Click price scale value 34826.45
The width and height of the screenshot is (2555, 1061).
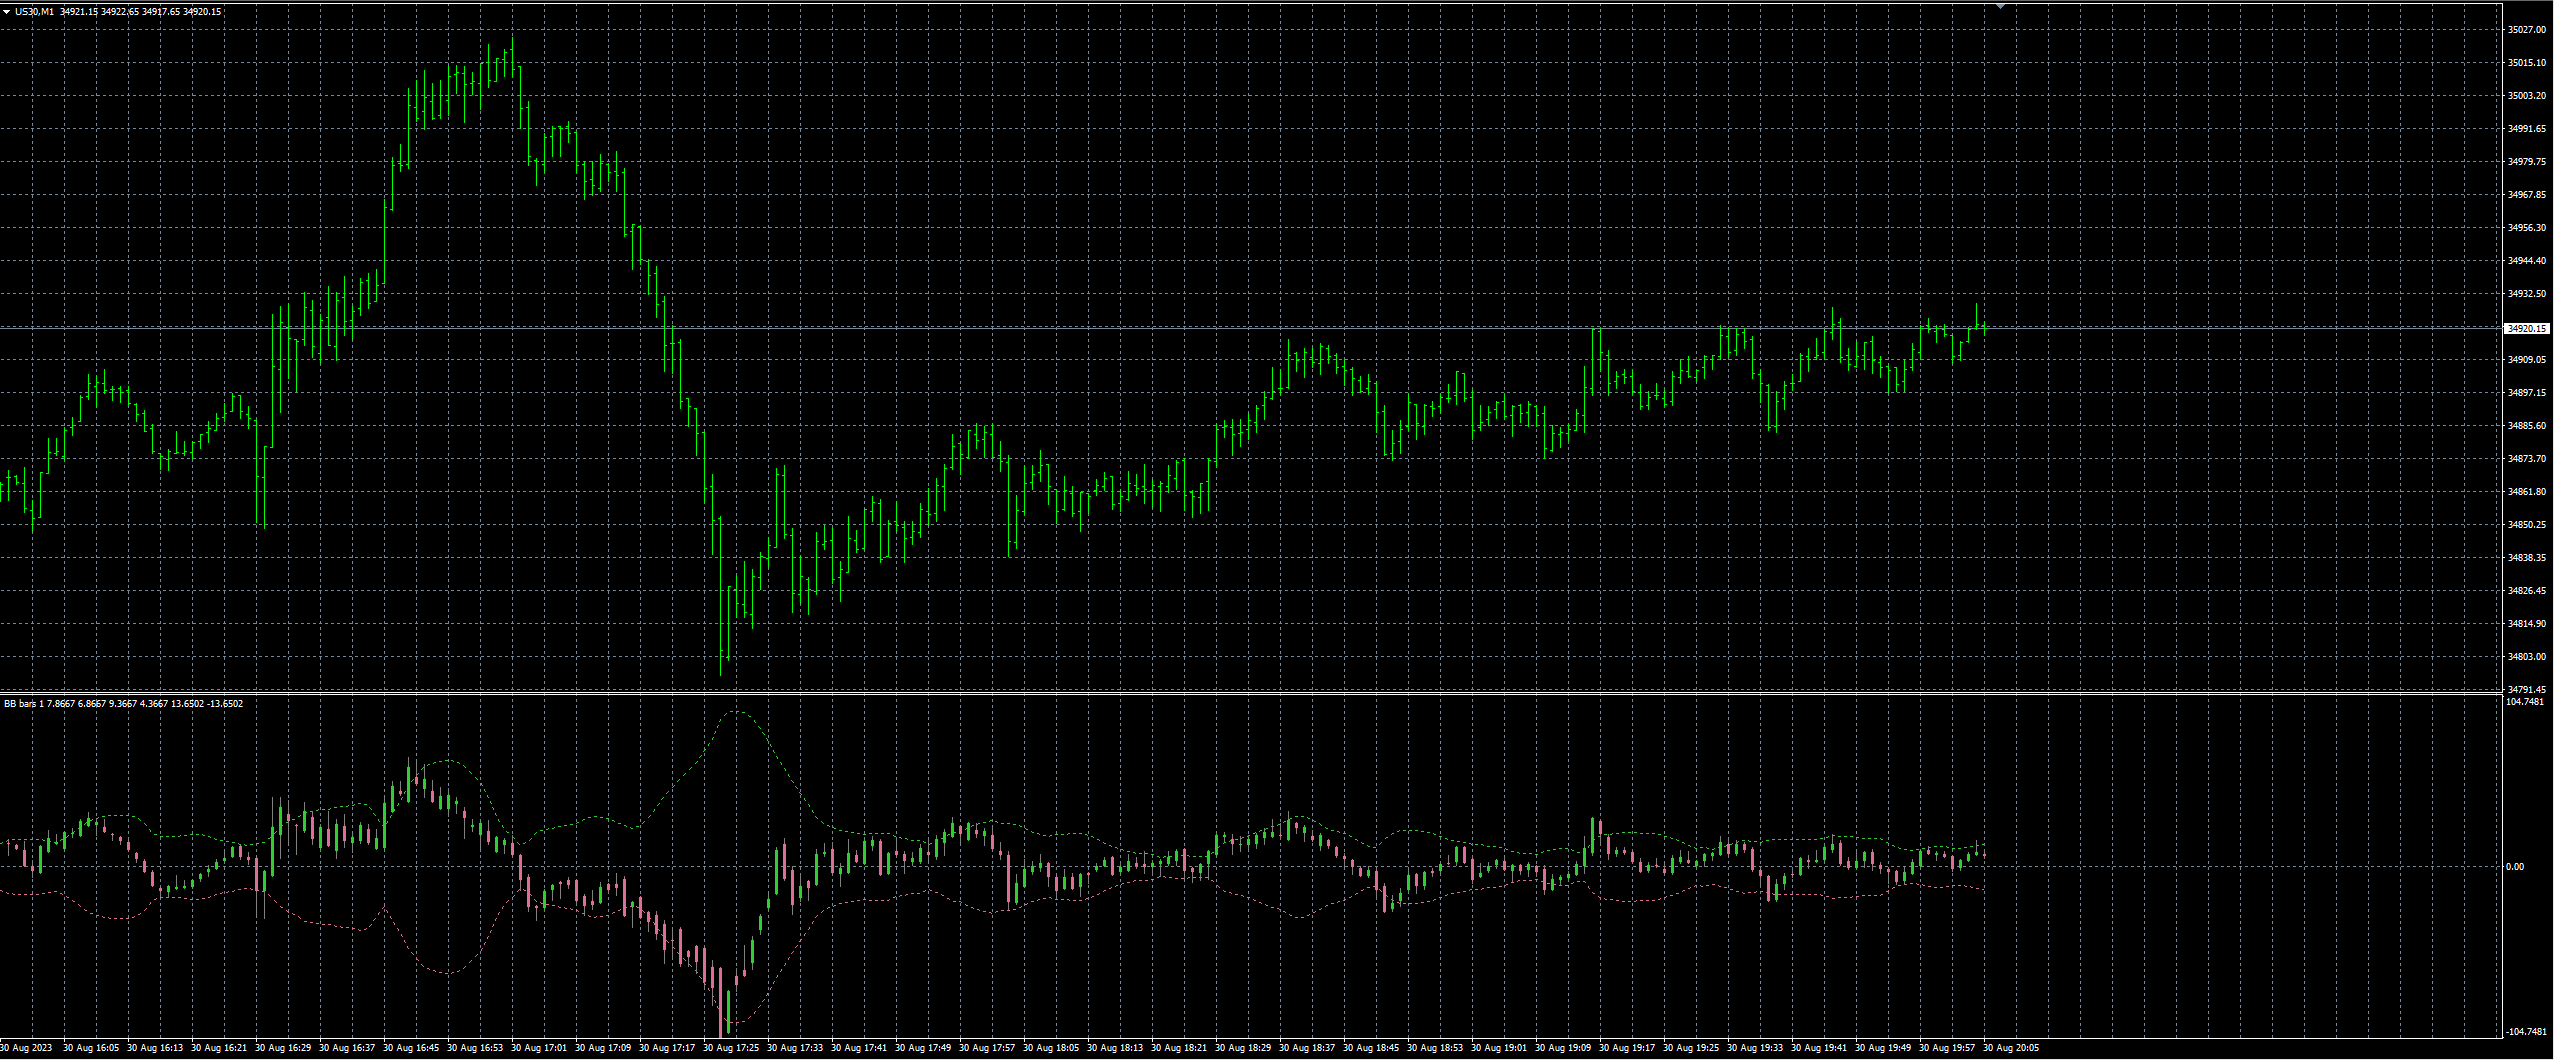[2527, 591]
